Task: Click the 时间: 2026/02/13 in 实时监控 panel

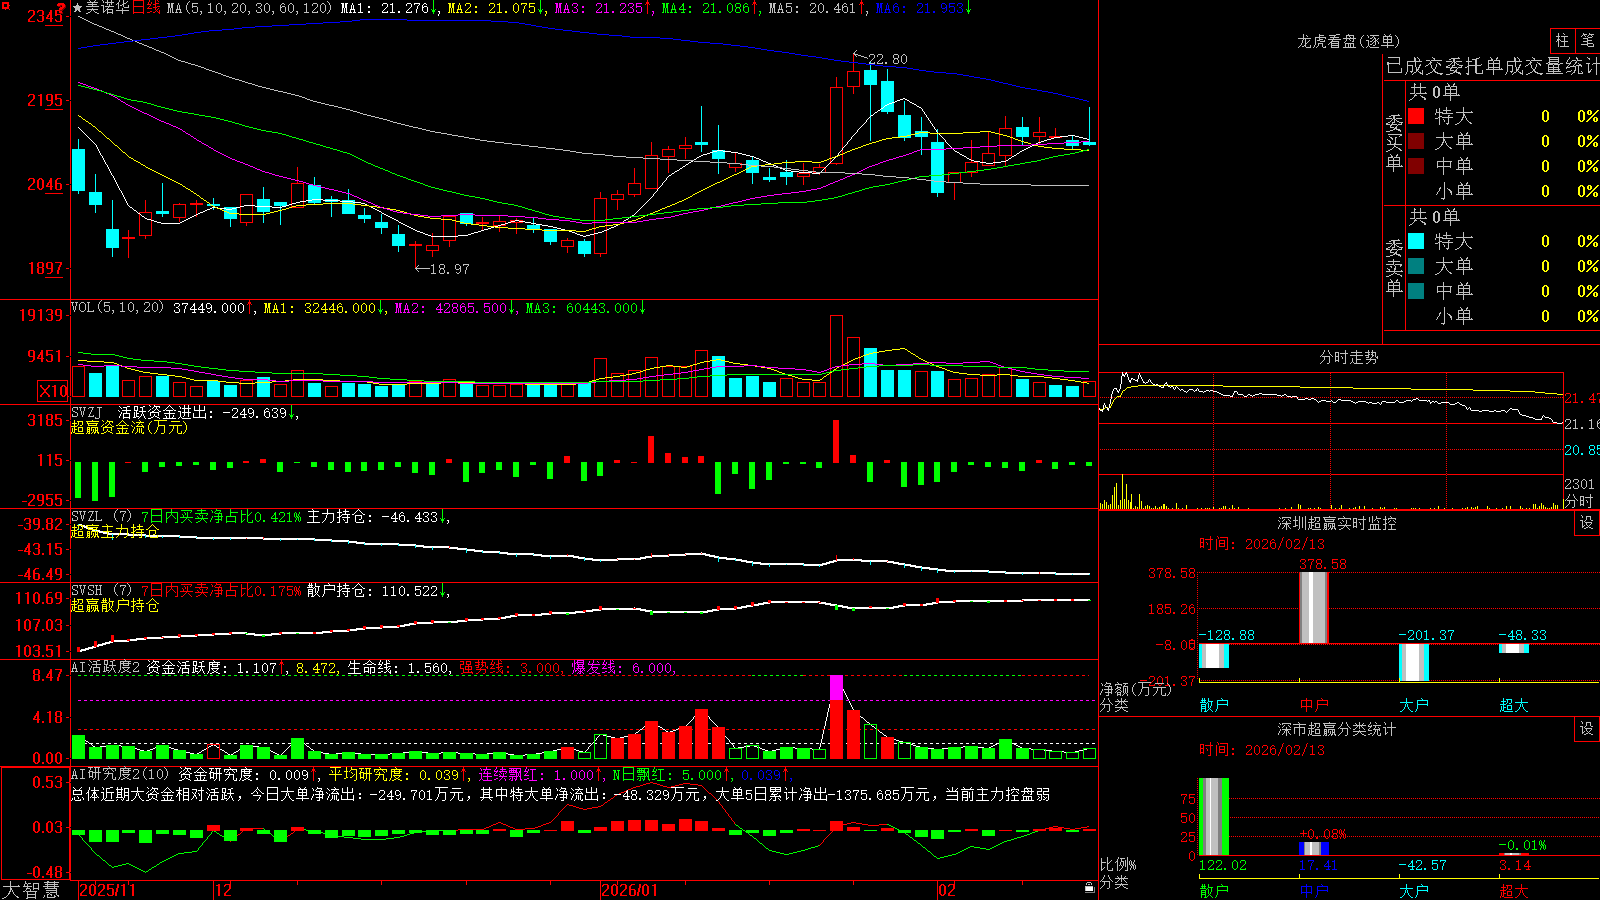Action: pyautogui.click(x=1261, y=544)
